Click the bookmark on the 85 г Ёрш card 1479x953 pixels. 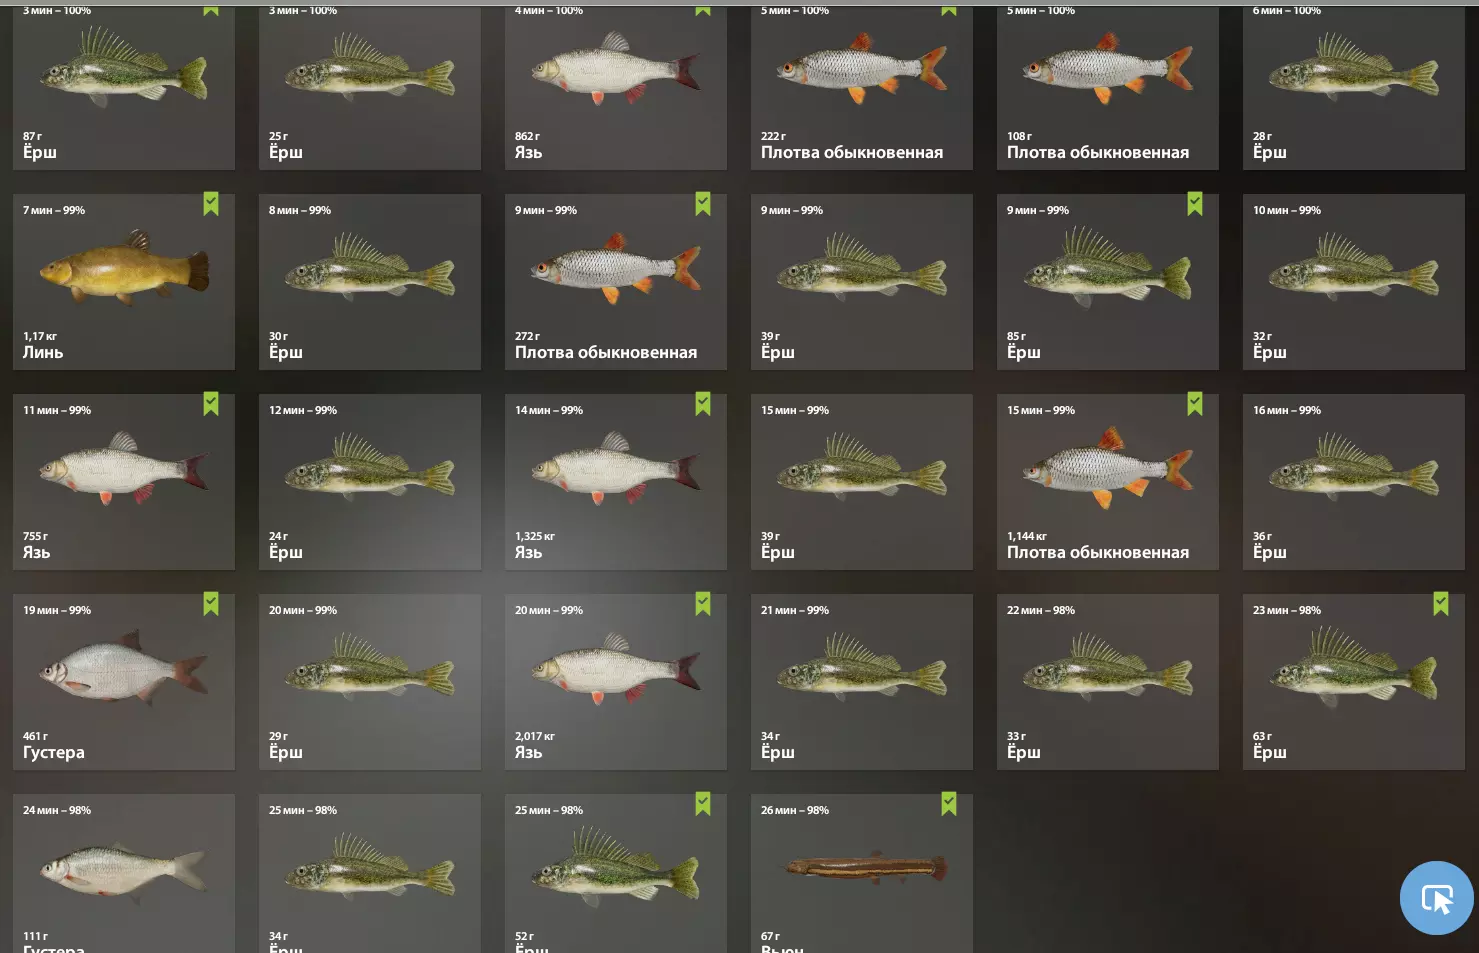click(1195, 204)
